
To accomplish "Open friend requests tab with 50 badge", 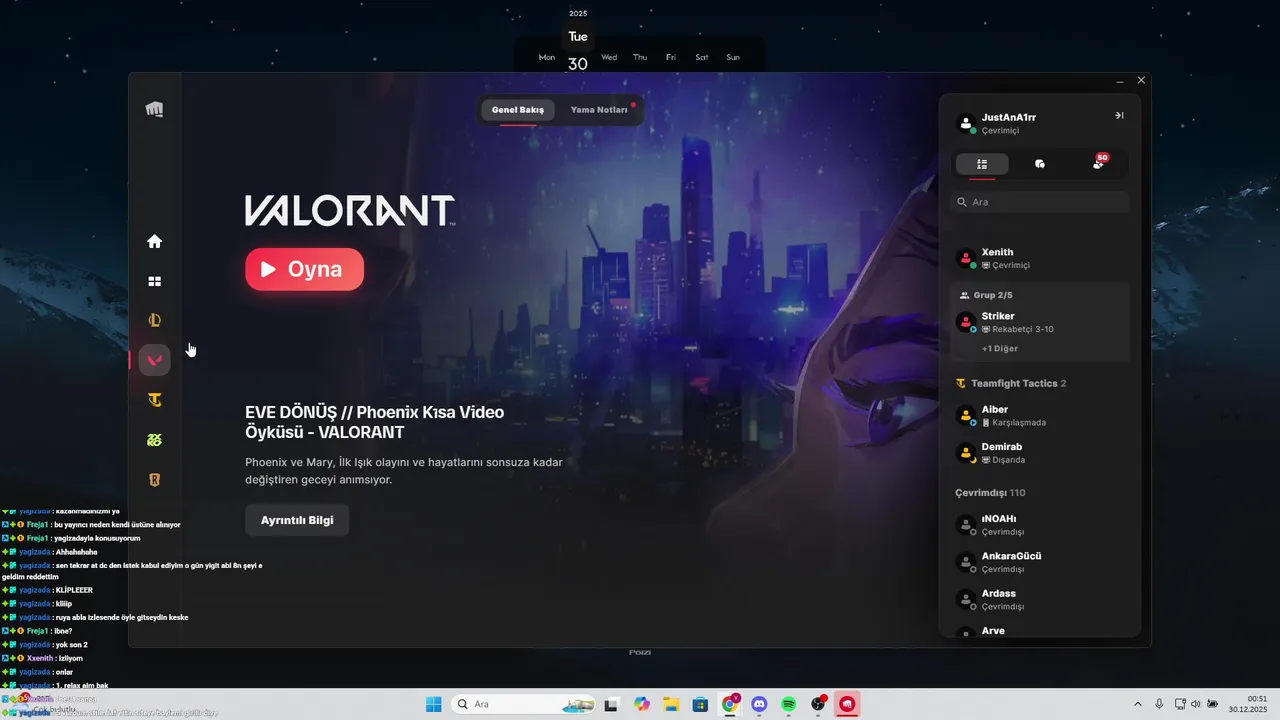I will click(1099, 163).
